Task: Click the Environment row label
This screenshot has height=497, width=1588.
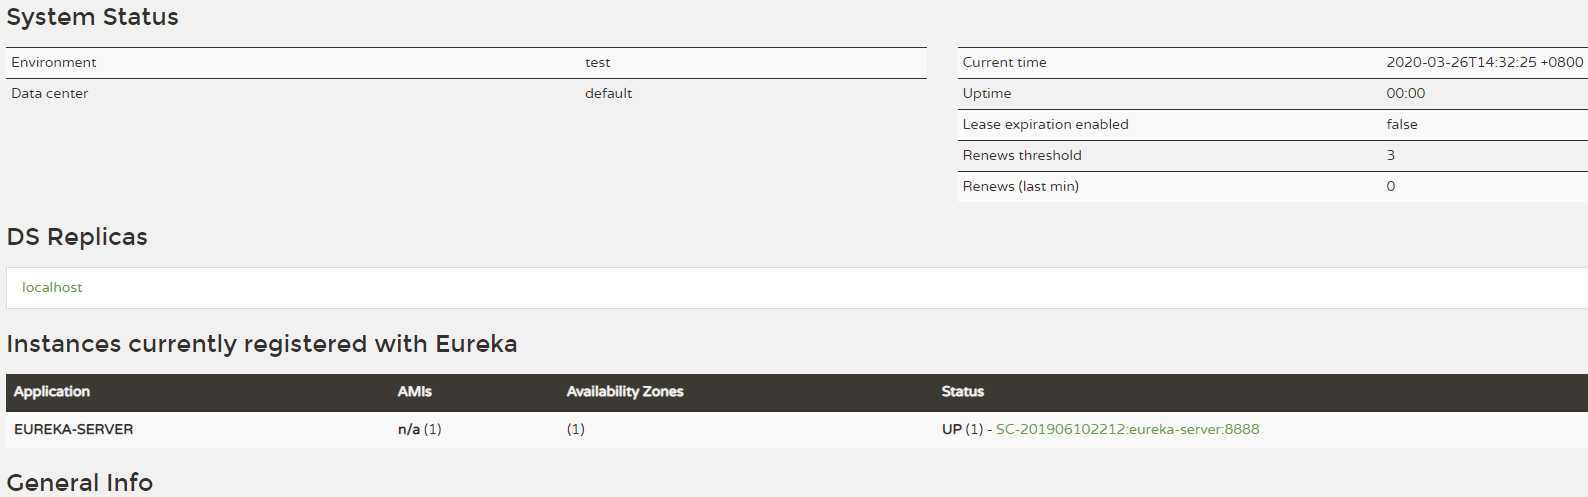Action: pyautogui.click(x=54, y=62)
